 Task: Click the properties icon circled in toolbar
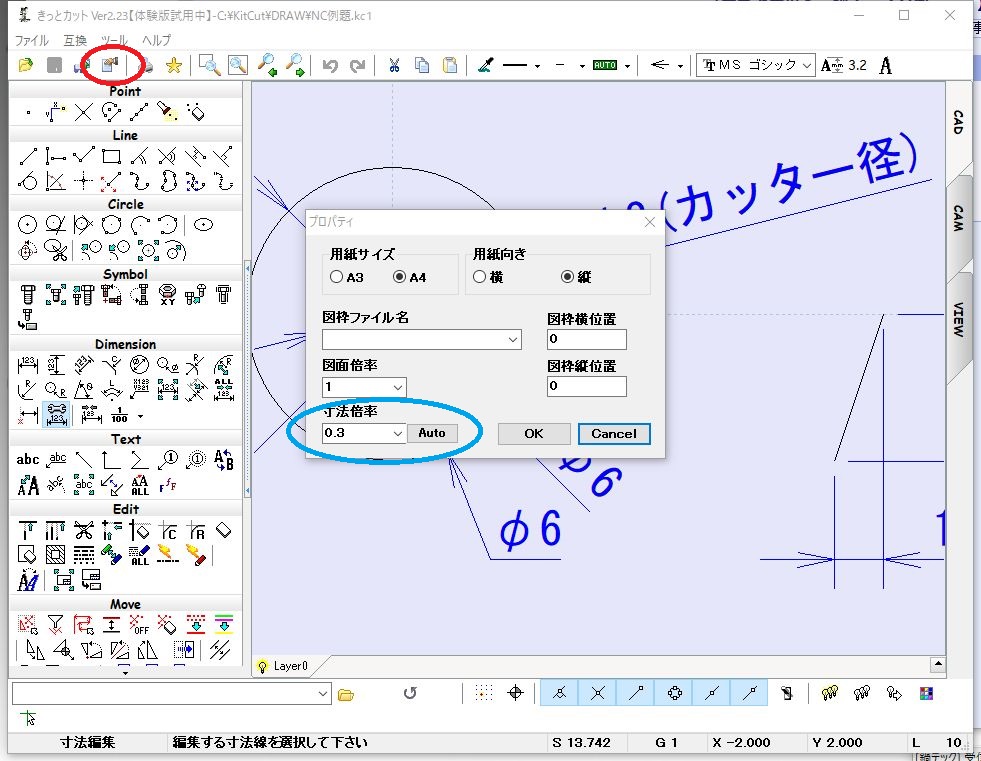click(x=110, y=64)
